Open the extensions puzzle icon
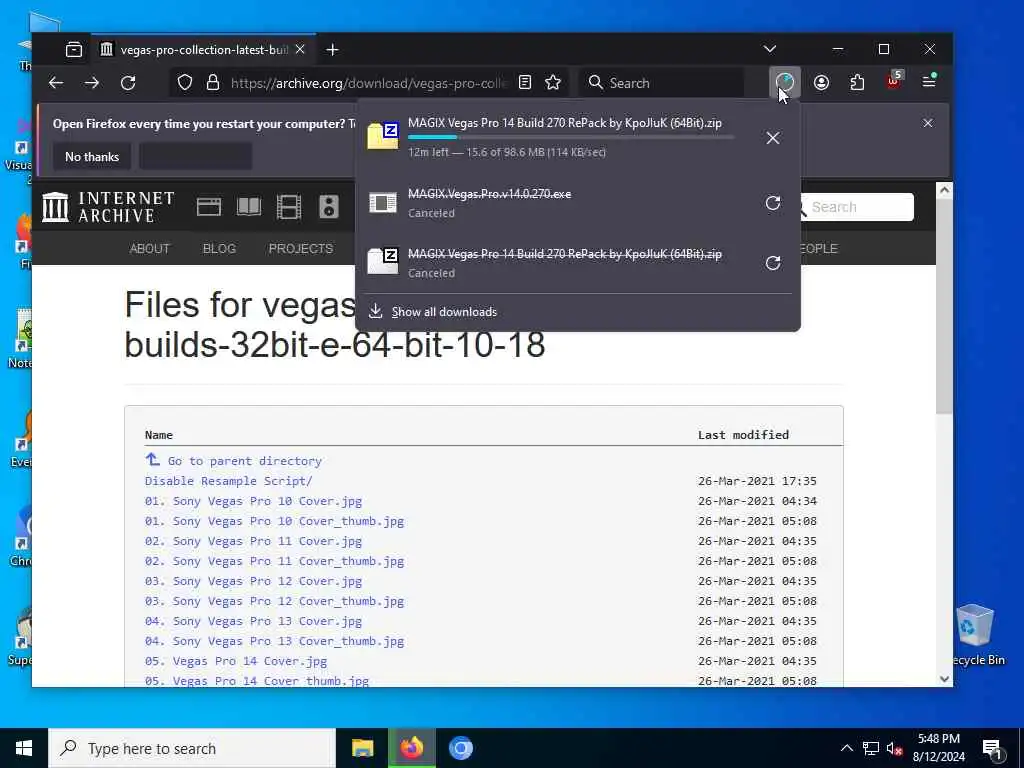This screenshot has height=768, width=1024. [857, 82]
